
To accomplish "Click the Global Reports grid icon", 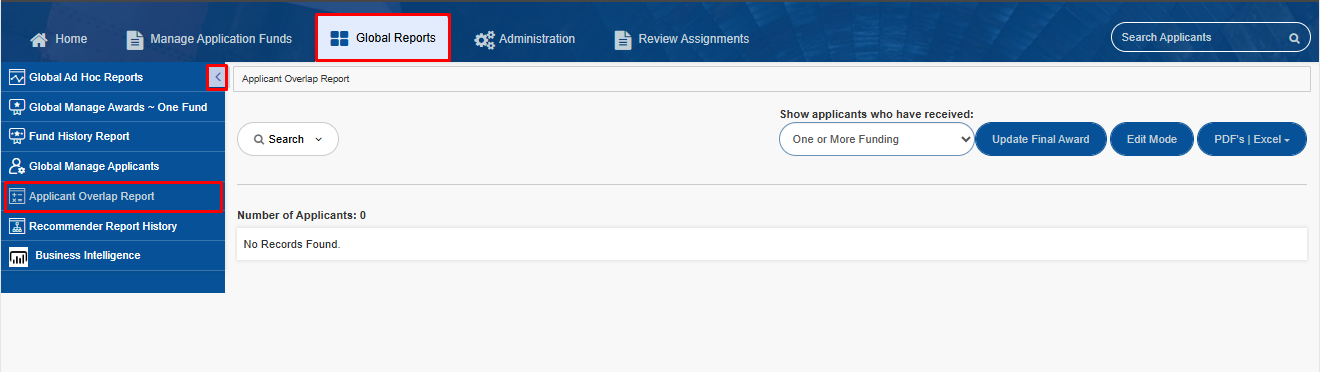I will tap(339, 39).
